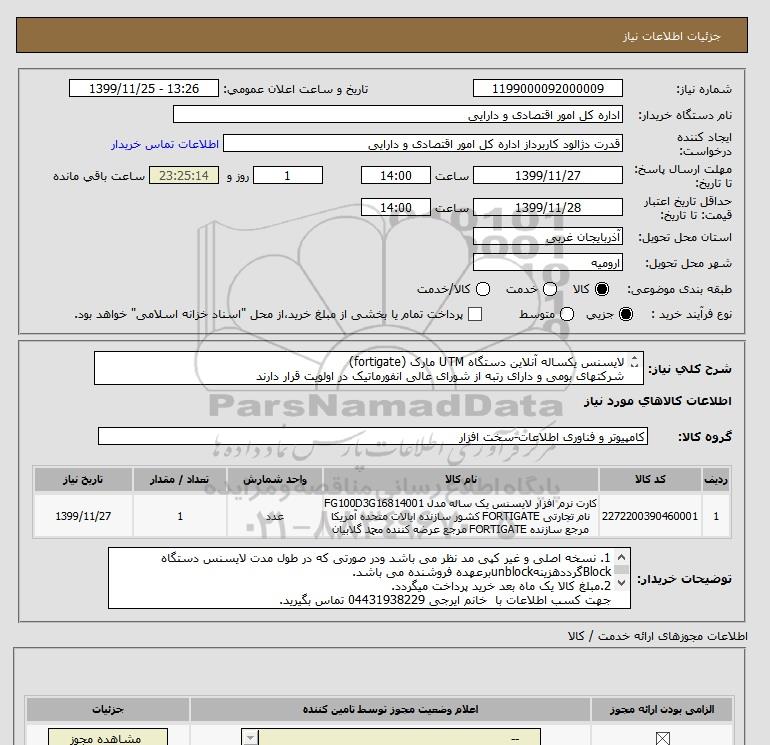Select the متوسط purchase type radio

coord(567,314)
